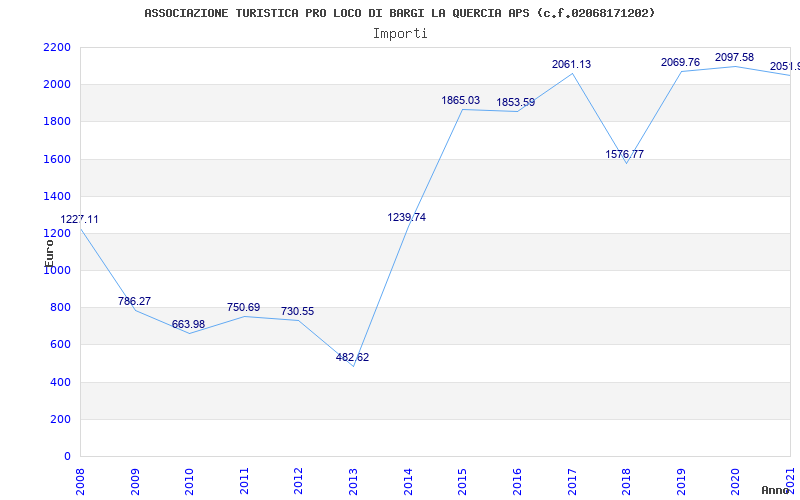Click the x-axis year 2016
The width and height of the screenshot is (800, 500).
point(517,481)
